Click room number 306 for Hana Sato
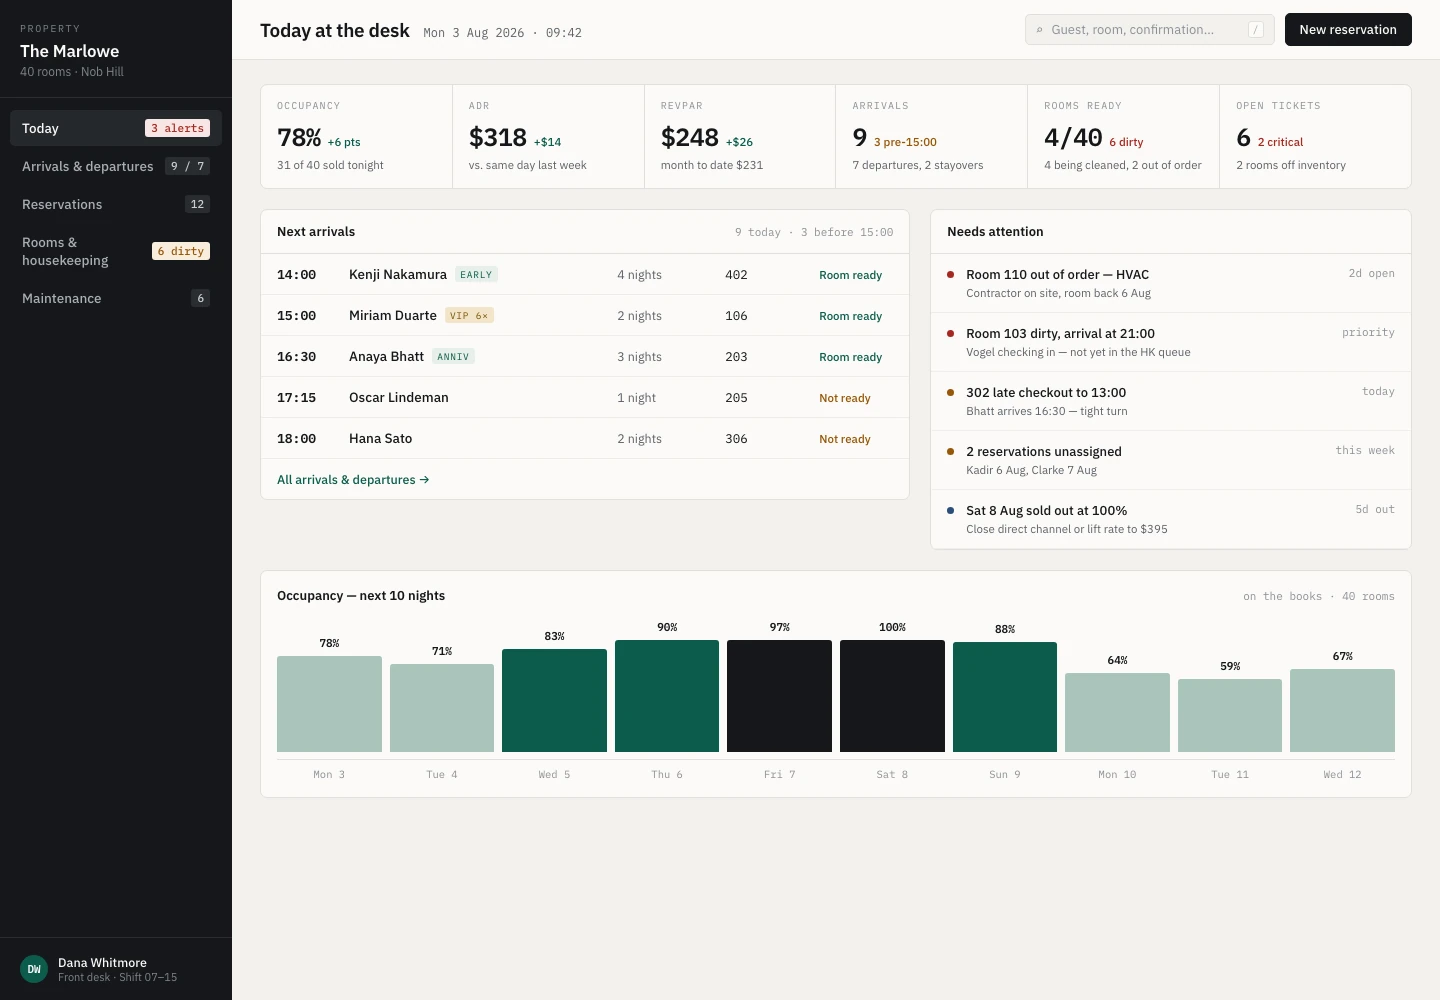Image resolution: width=1440 pixels, height=1000 pixels. point(736,439)
